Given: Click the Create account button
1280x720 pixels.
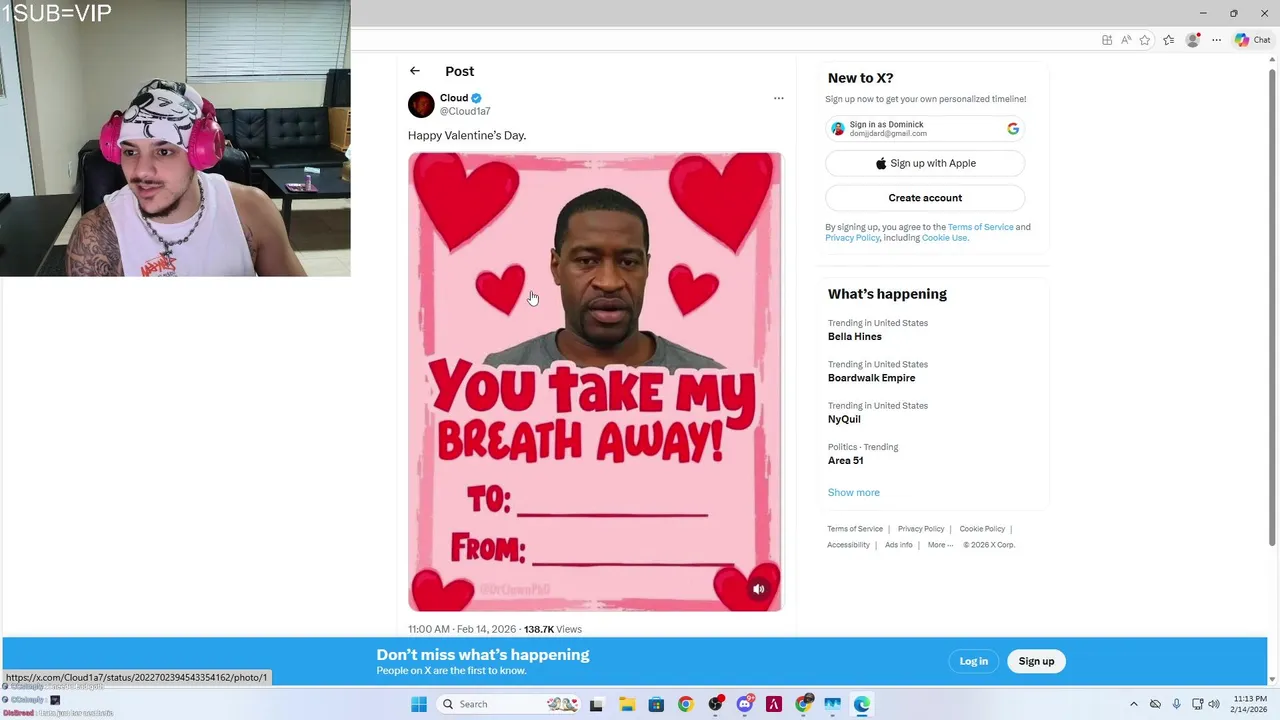Looking at the screenshot, I should [925, 198].
